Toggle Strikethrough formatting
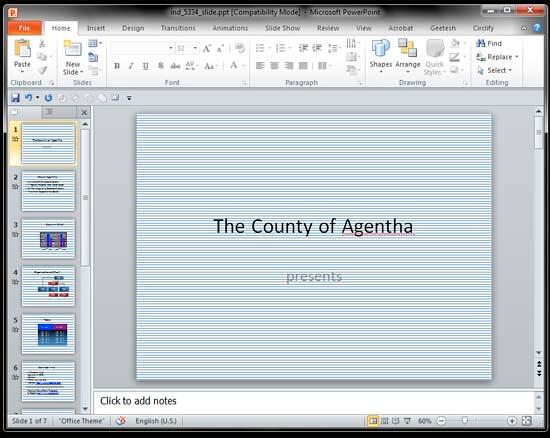Image resolution: width=550 pixels, height=438 pixels. point(175,66)
